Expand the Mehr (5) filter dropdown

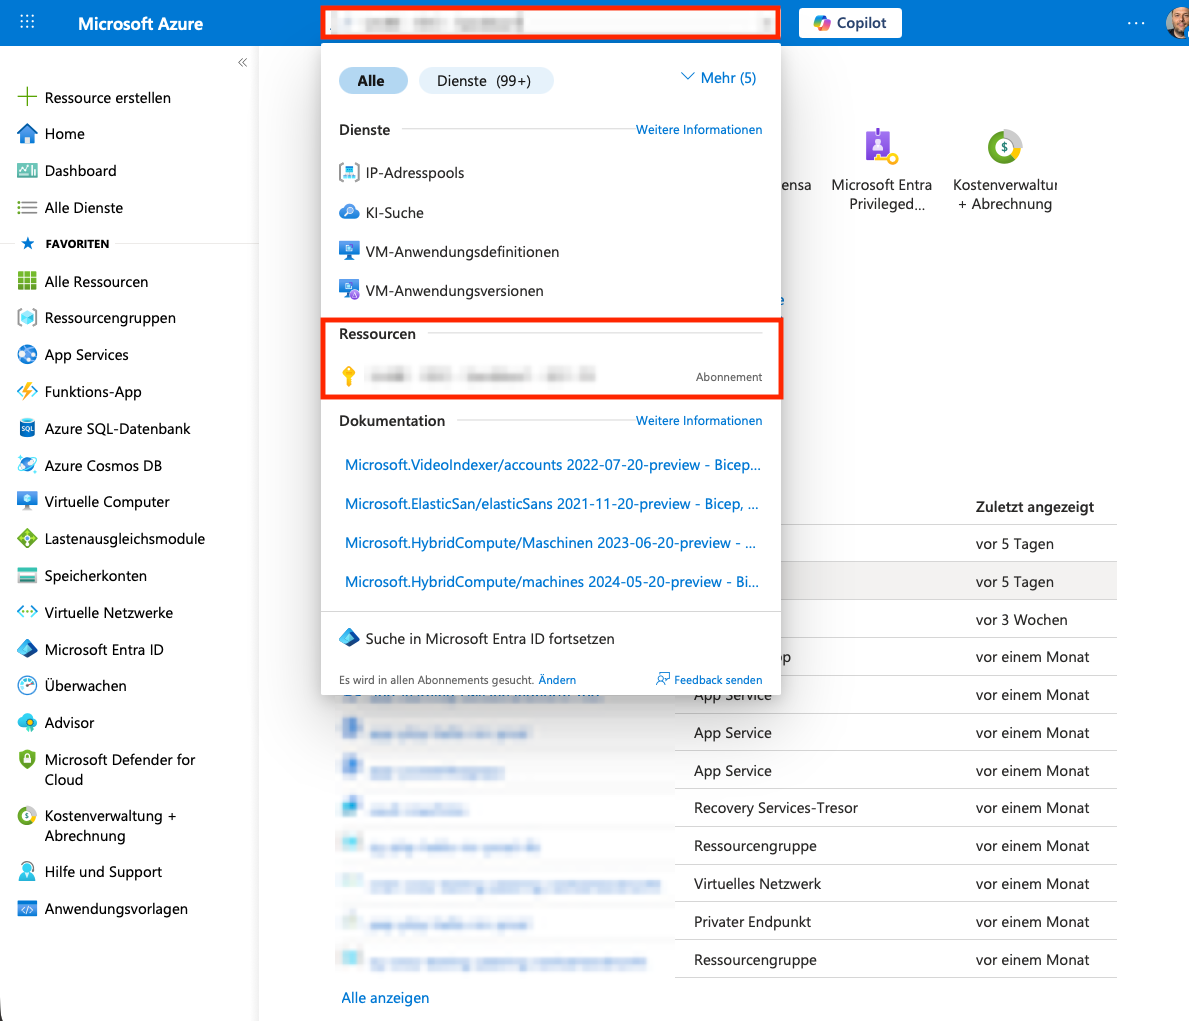coord(718,78)
